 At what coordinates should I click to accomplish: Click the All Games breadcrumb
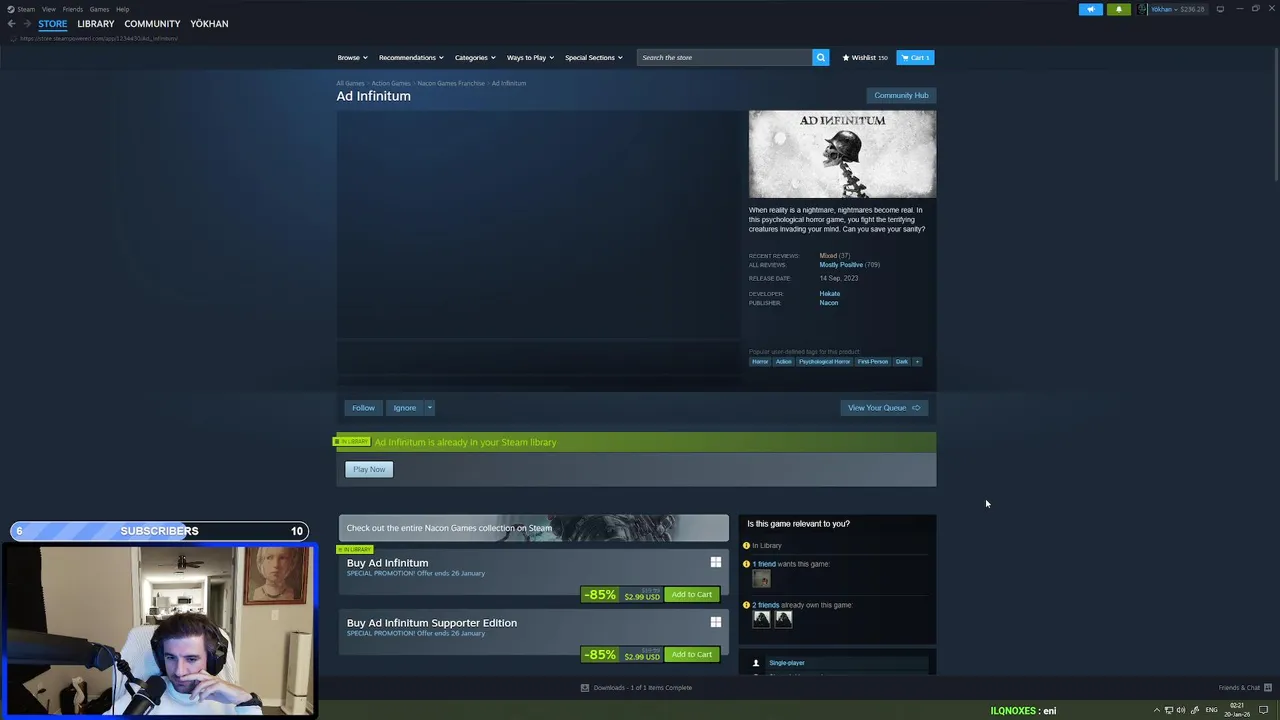pyautogui.click(x=350, y=83)
